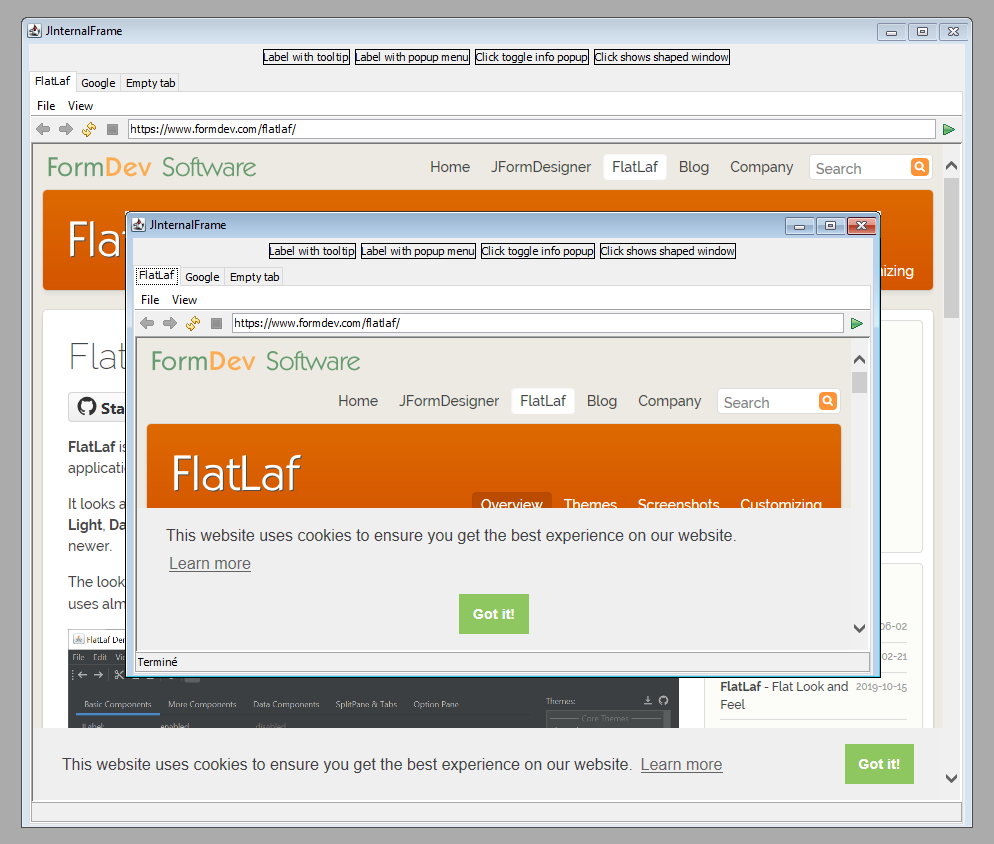Viewport: 994px width, 844px height.
Task: Select FlatLaf tab in inner frame
Action: (x=157, y=275)
